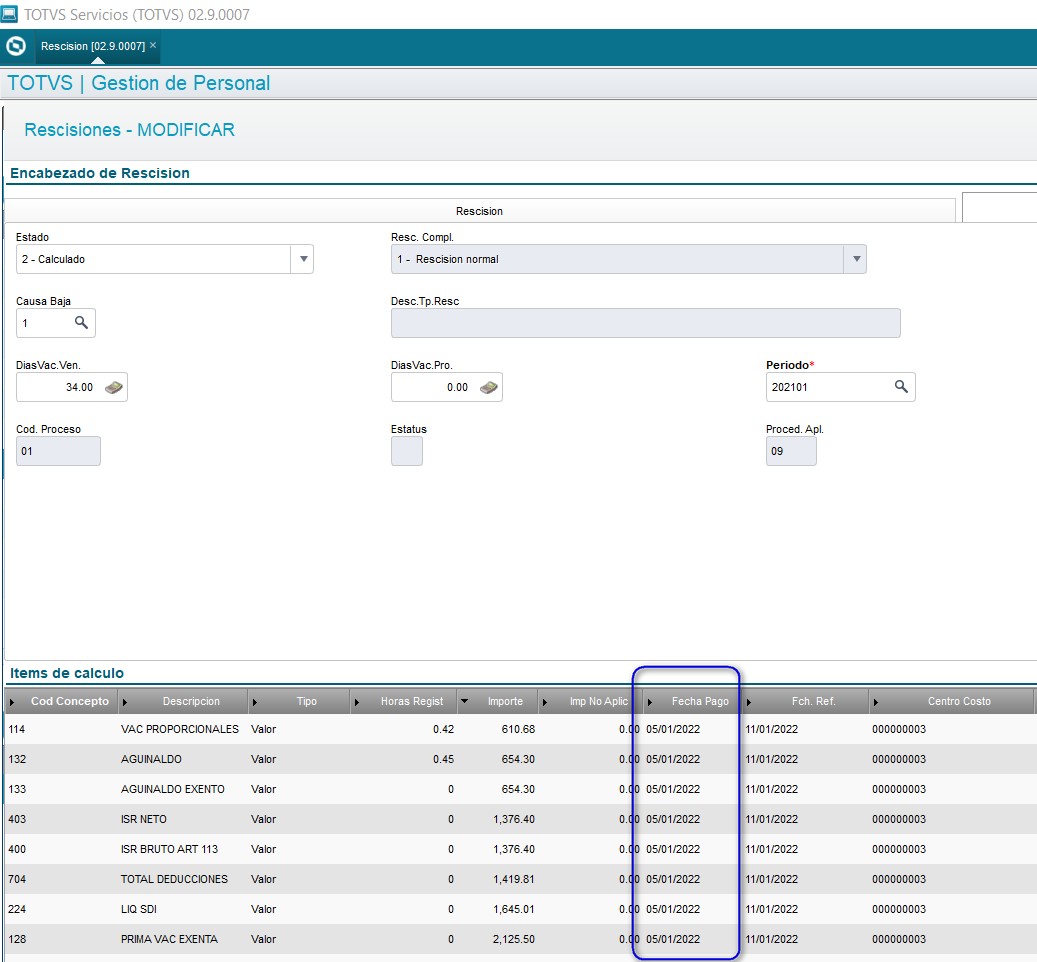Click the Importe value 2,125.50
This screenshot has height=962, width=1037.
click(x=514, y=939)
